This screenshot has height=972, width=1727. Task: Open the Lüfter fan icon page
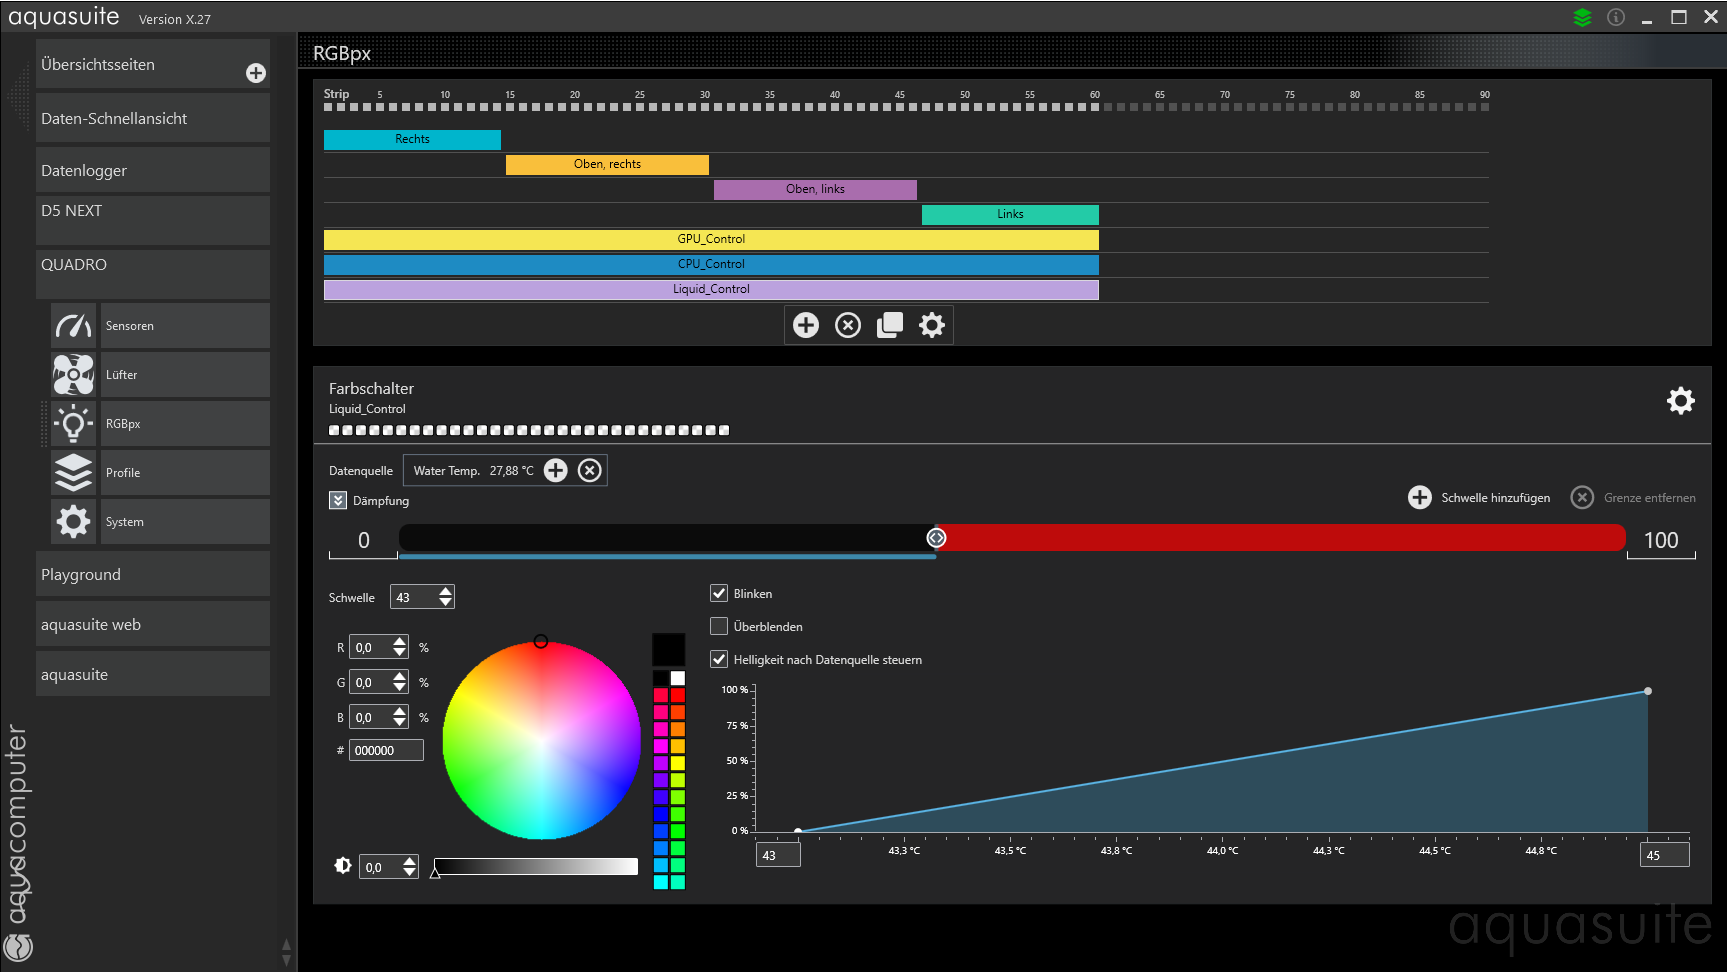pos(74,375)
